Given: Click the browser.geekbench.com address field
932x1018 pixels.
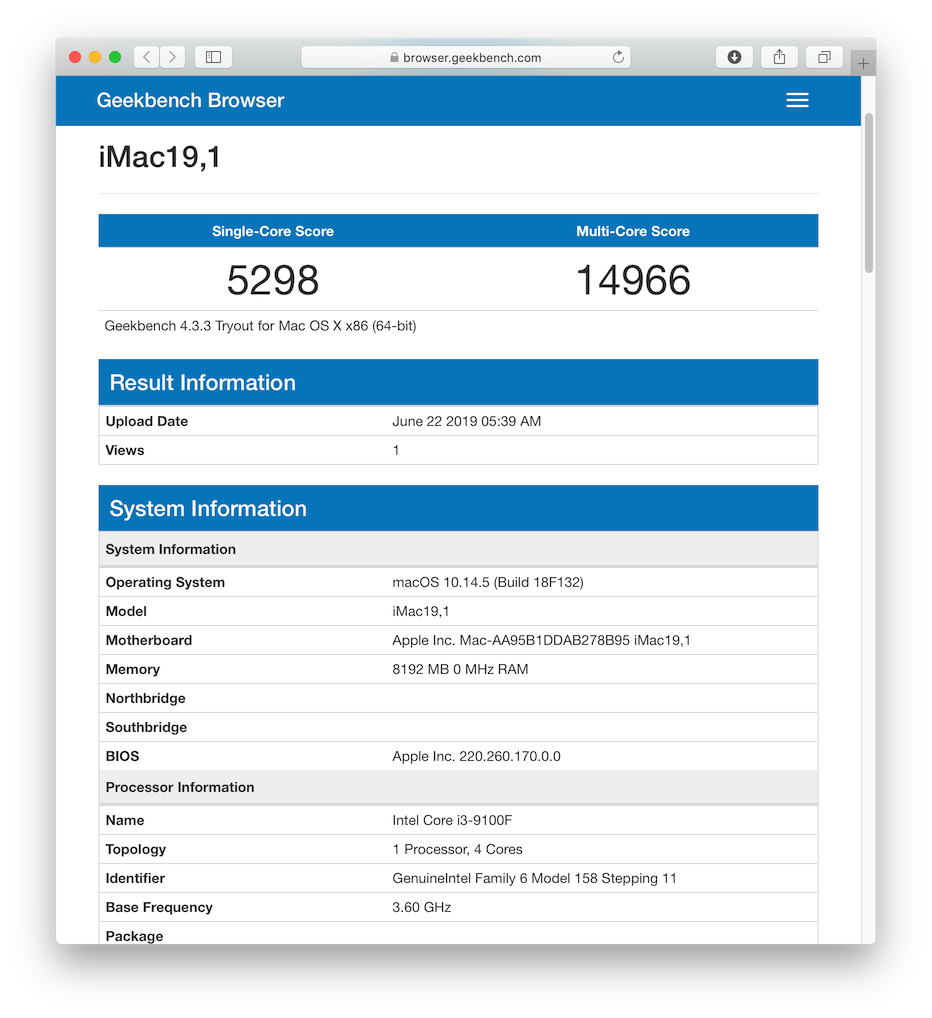Looking at the screenshot, I should (x=465, y=57).
